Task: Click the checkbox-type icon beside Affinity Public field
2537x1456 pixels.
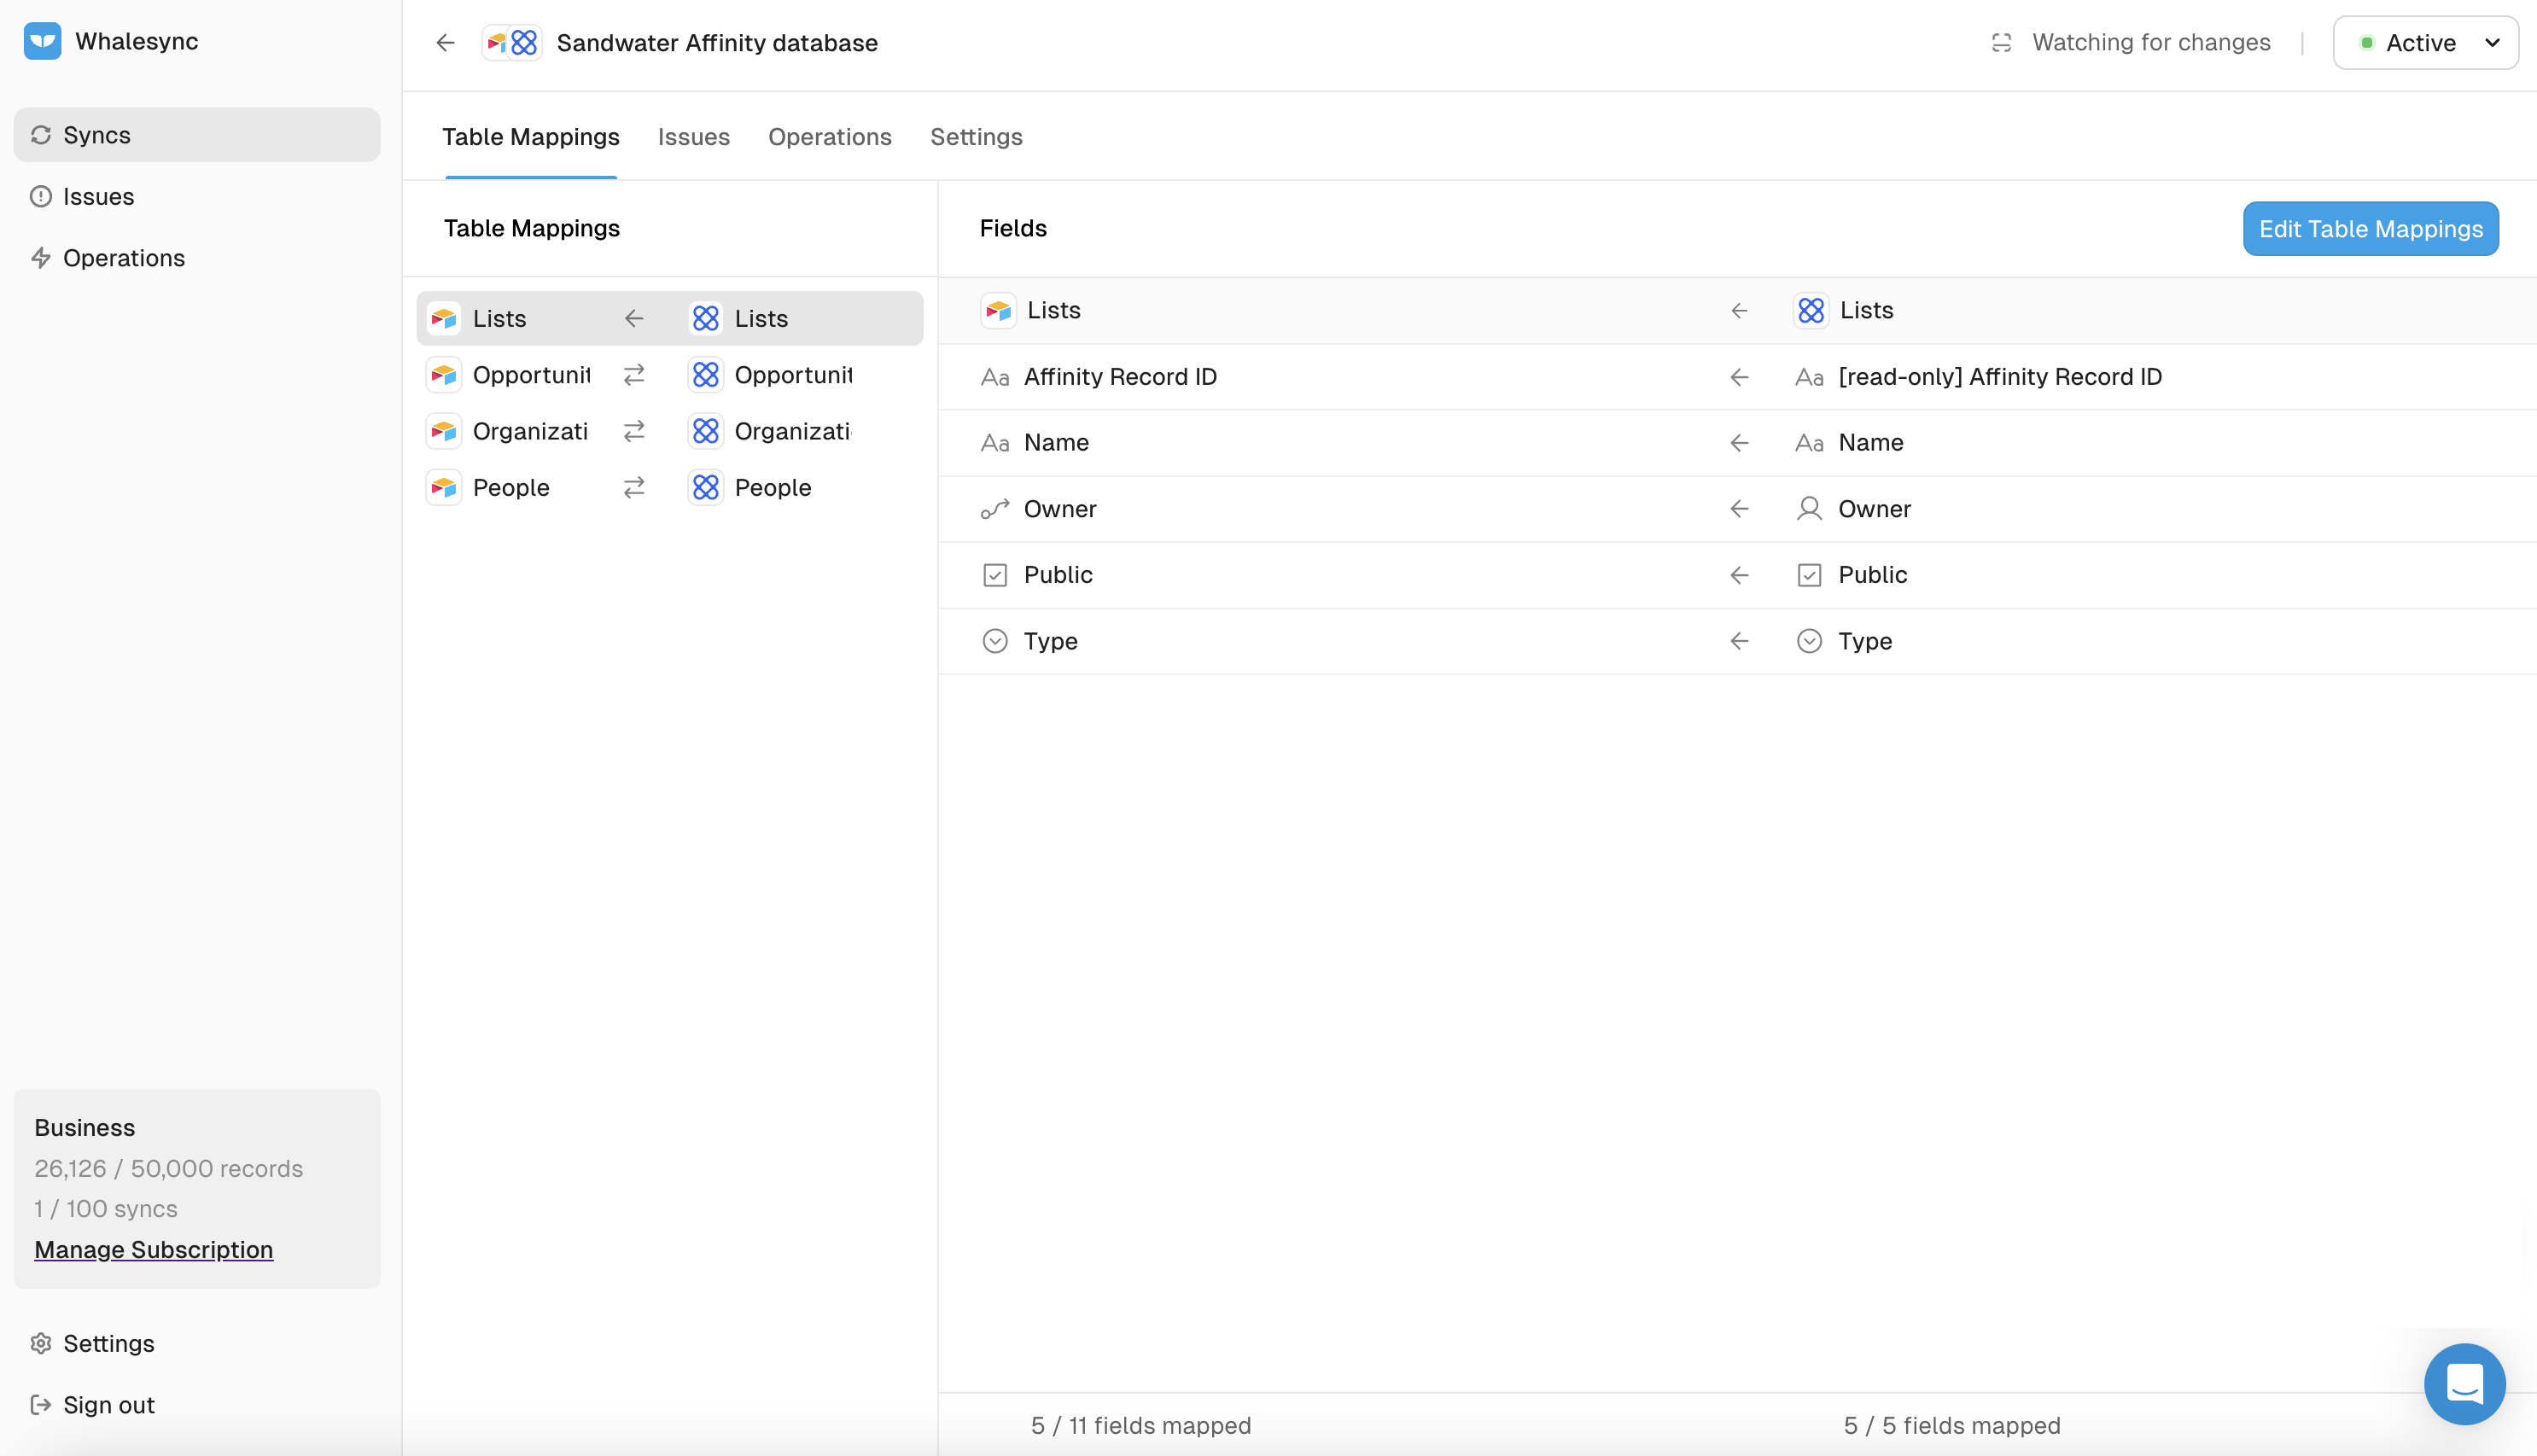Action: 1809,575
